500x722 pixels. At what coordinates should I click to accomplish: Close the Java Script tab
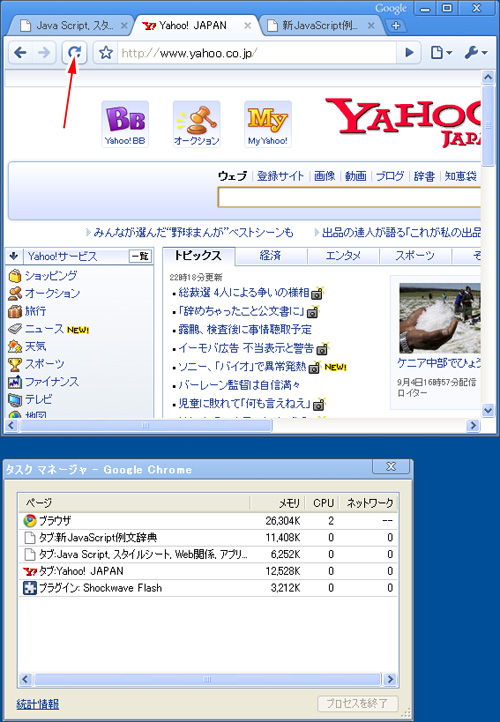pos(124,26)
